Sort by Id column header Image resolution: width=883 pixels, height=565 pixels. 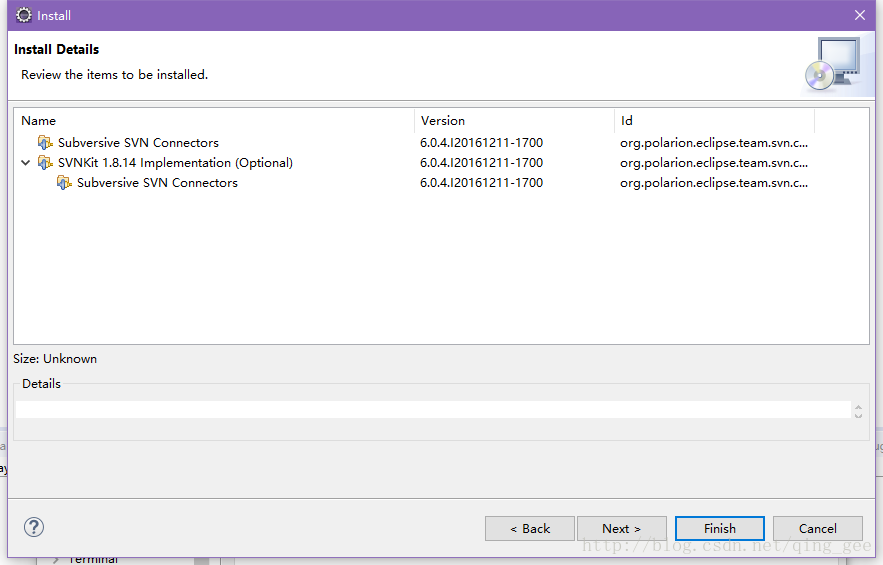pos(714,121)
